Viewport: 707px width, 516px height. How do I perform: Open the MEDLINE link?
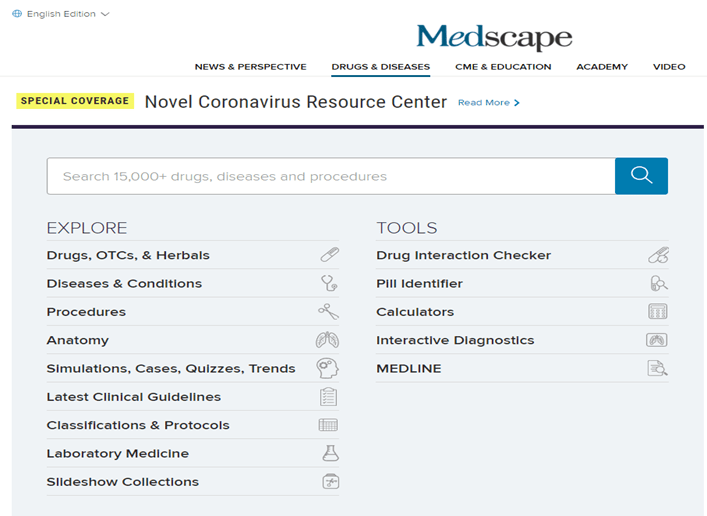[409, 369]
